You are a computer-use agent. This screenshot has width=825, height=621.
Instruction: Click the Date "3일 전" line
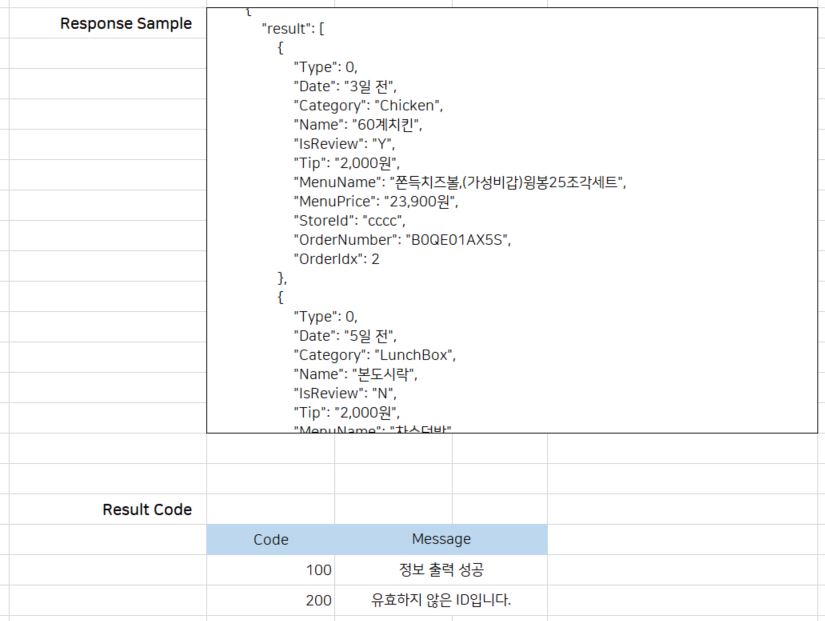(x=351, y=87)
